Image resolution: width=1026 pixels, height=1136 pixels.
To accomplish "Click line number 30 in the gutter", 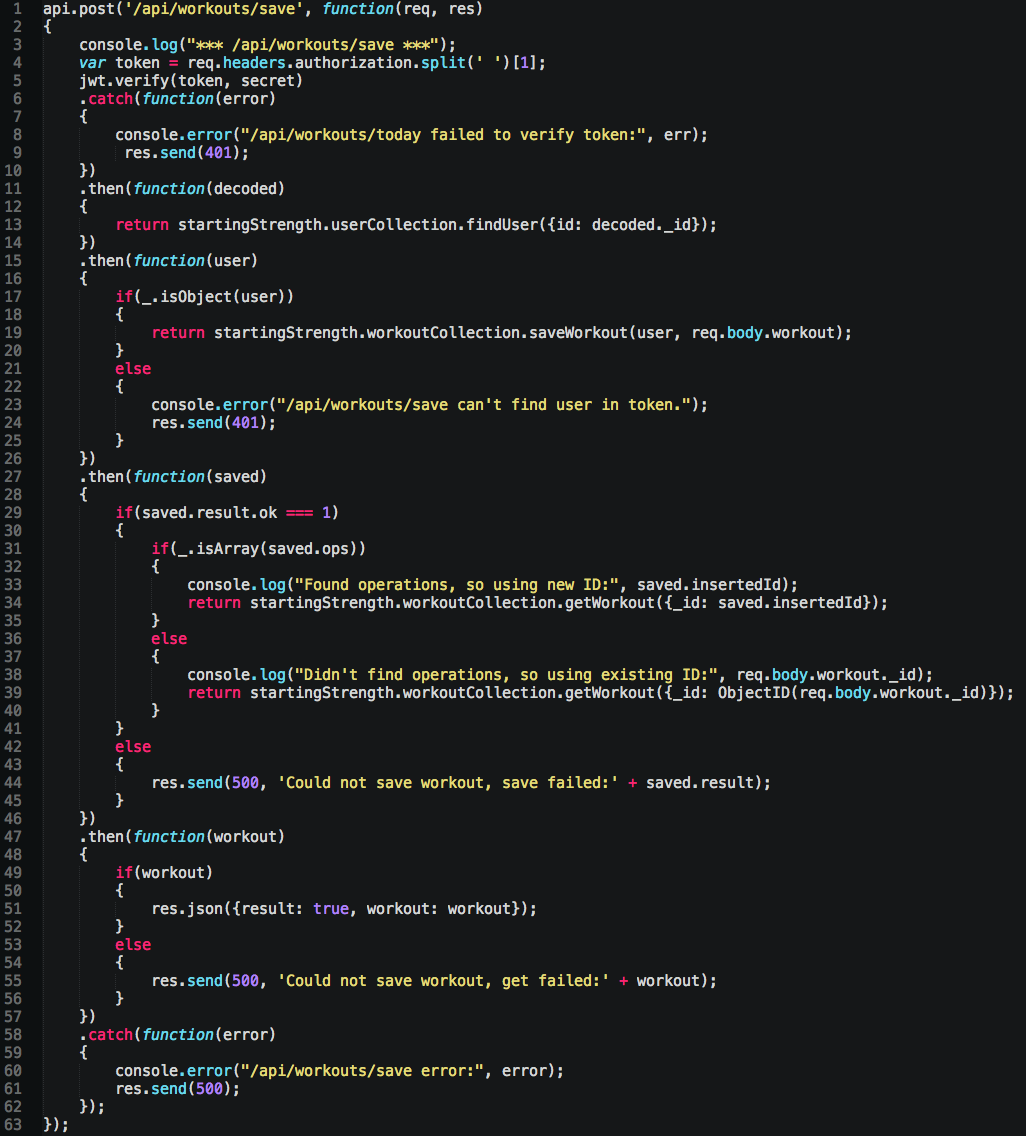I will [13, 531].
